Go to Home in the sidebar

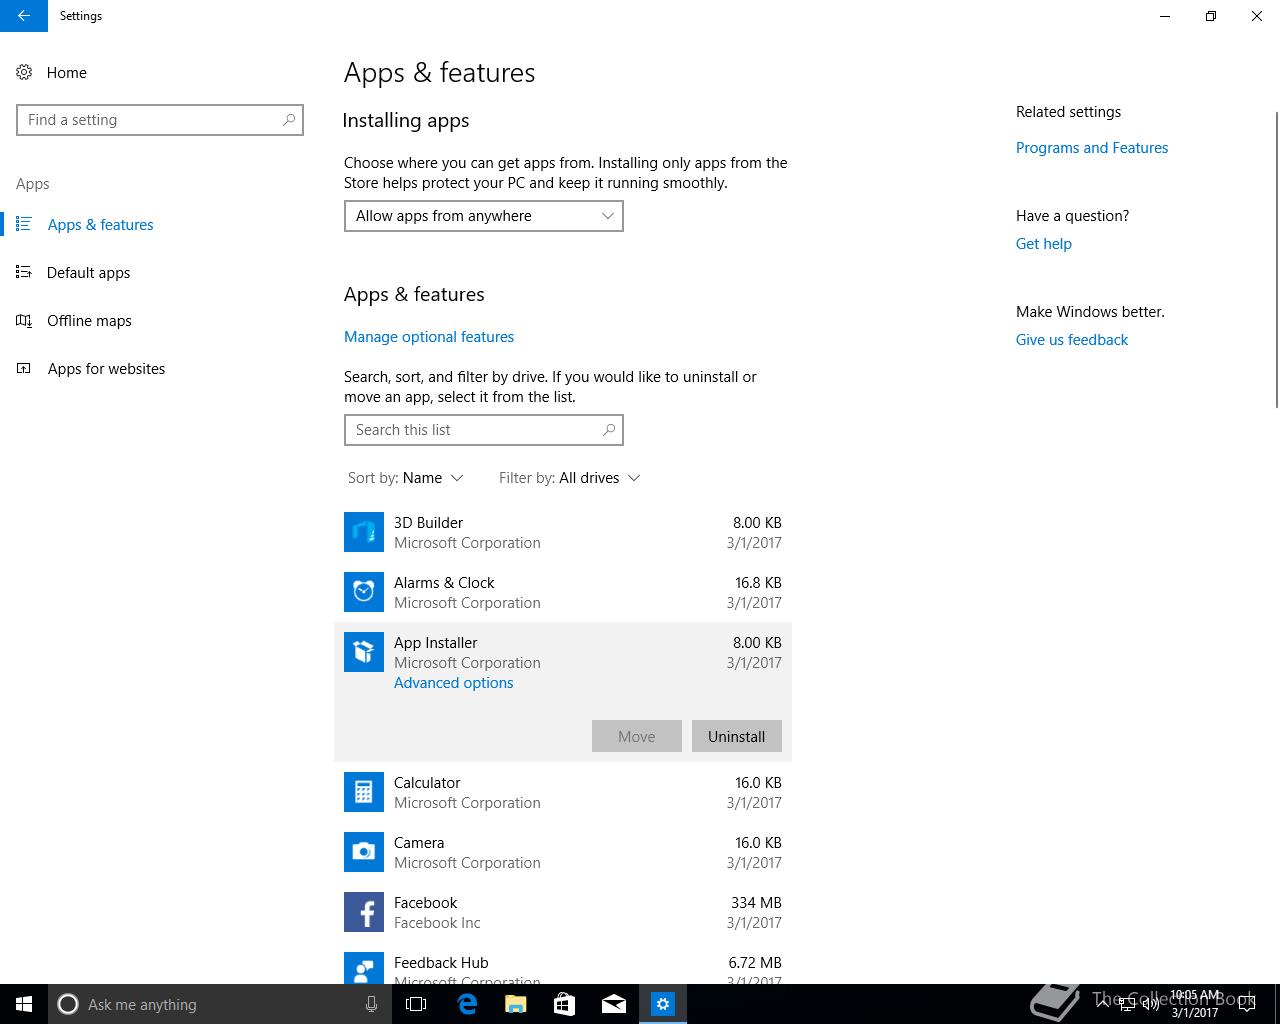[67, 72]
